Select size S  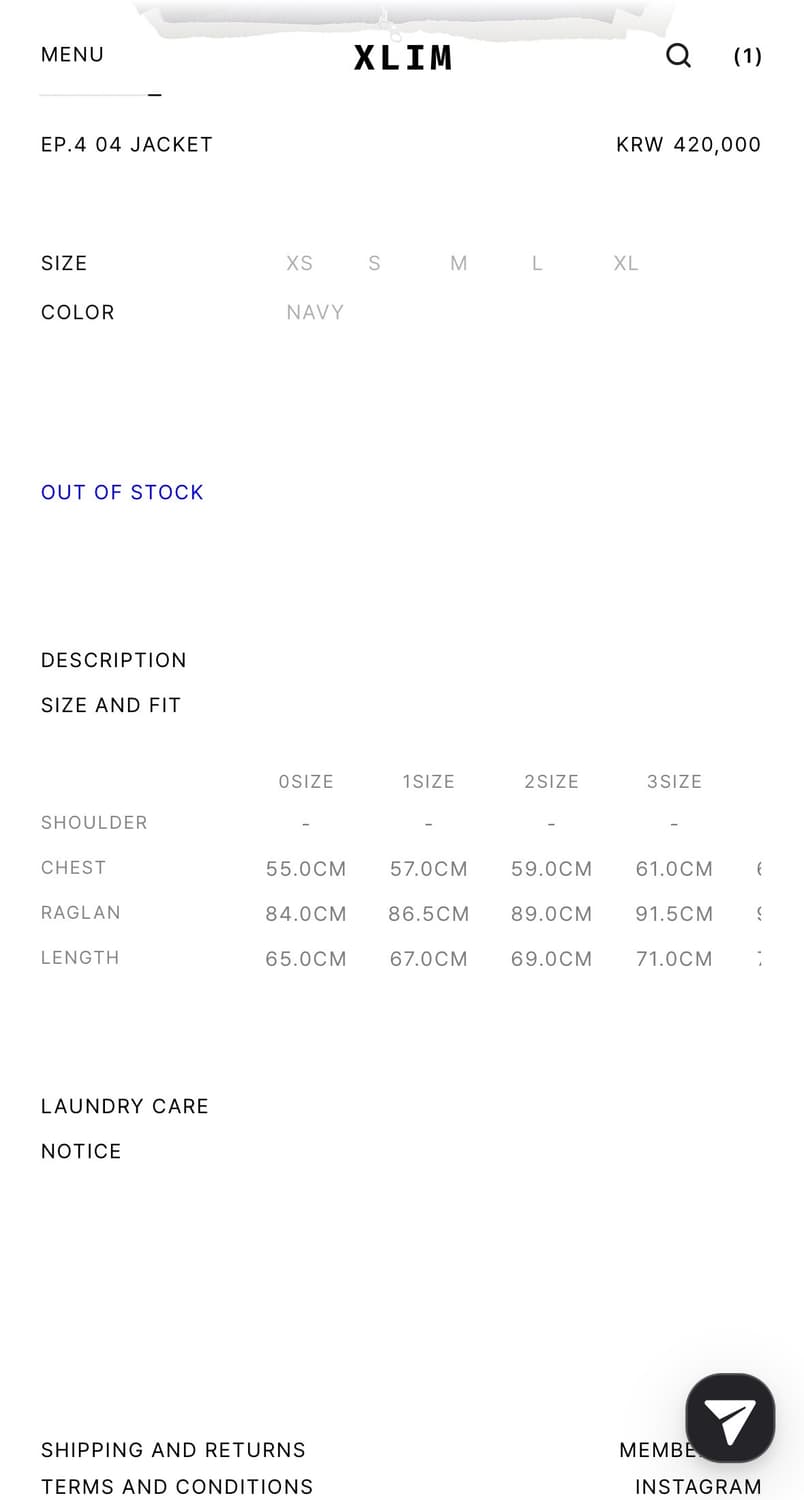pyautogui.click(x=374, y=263)
